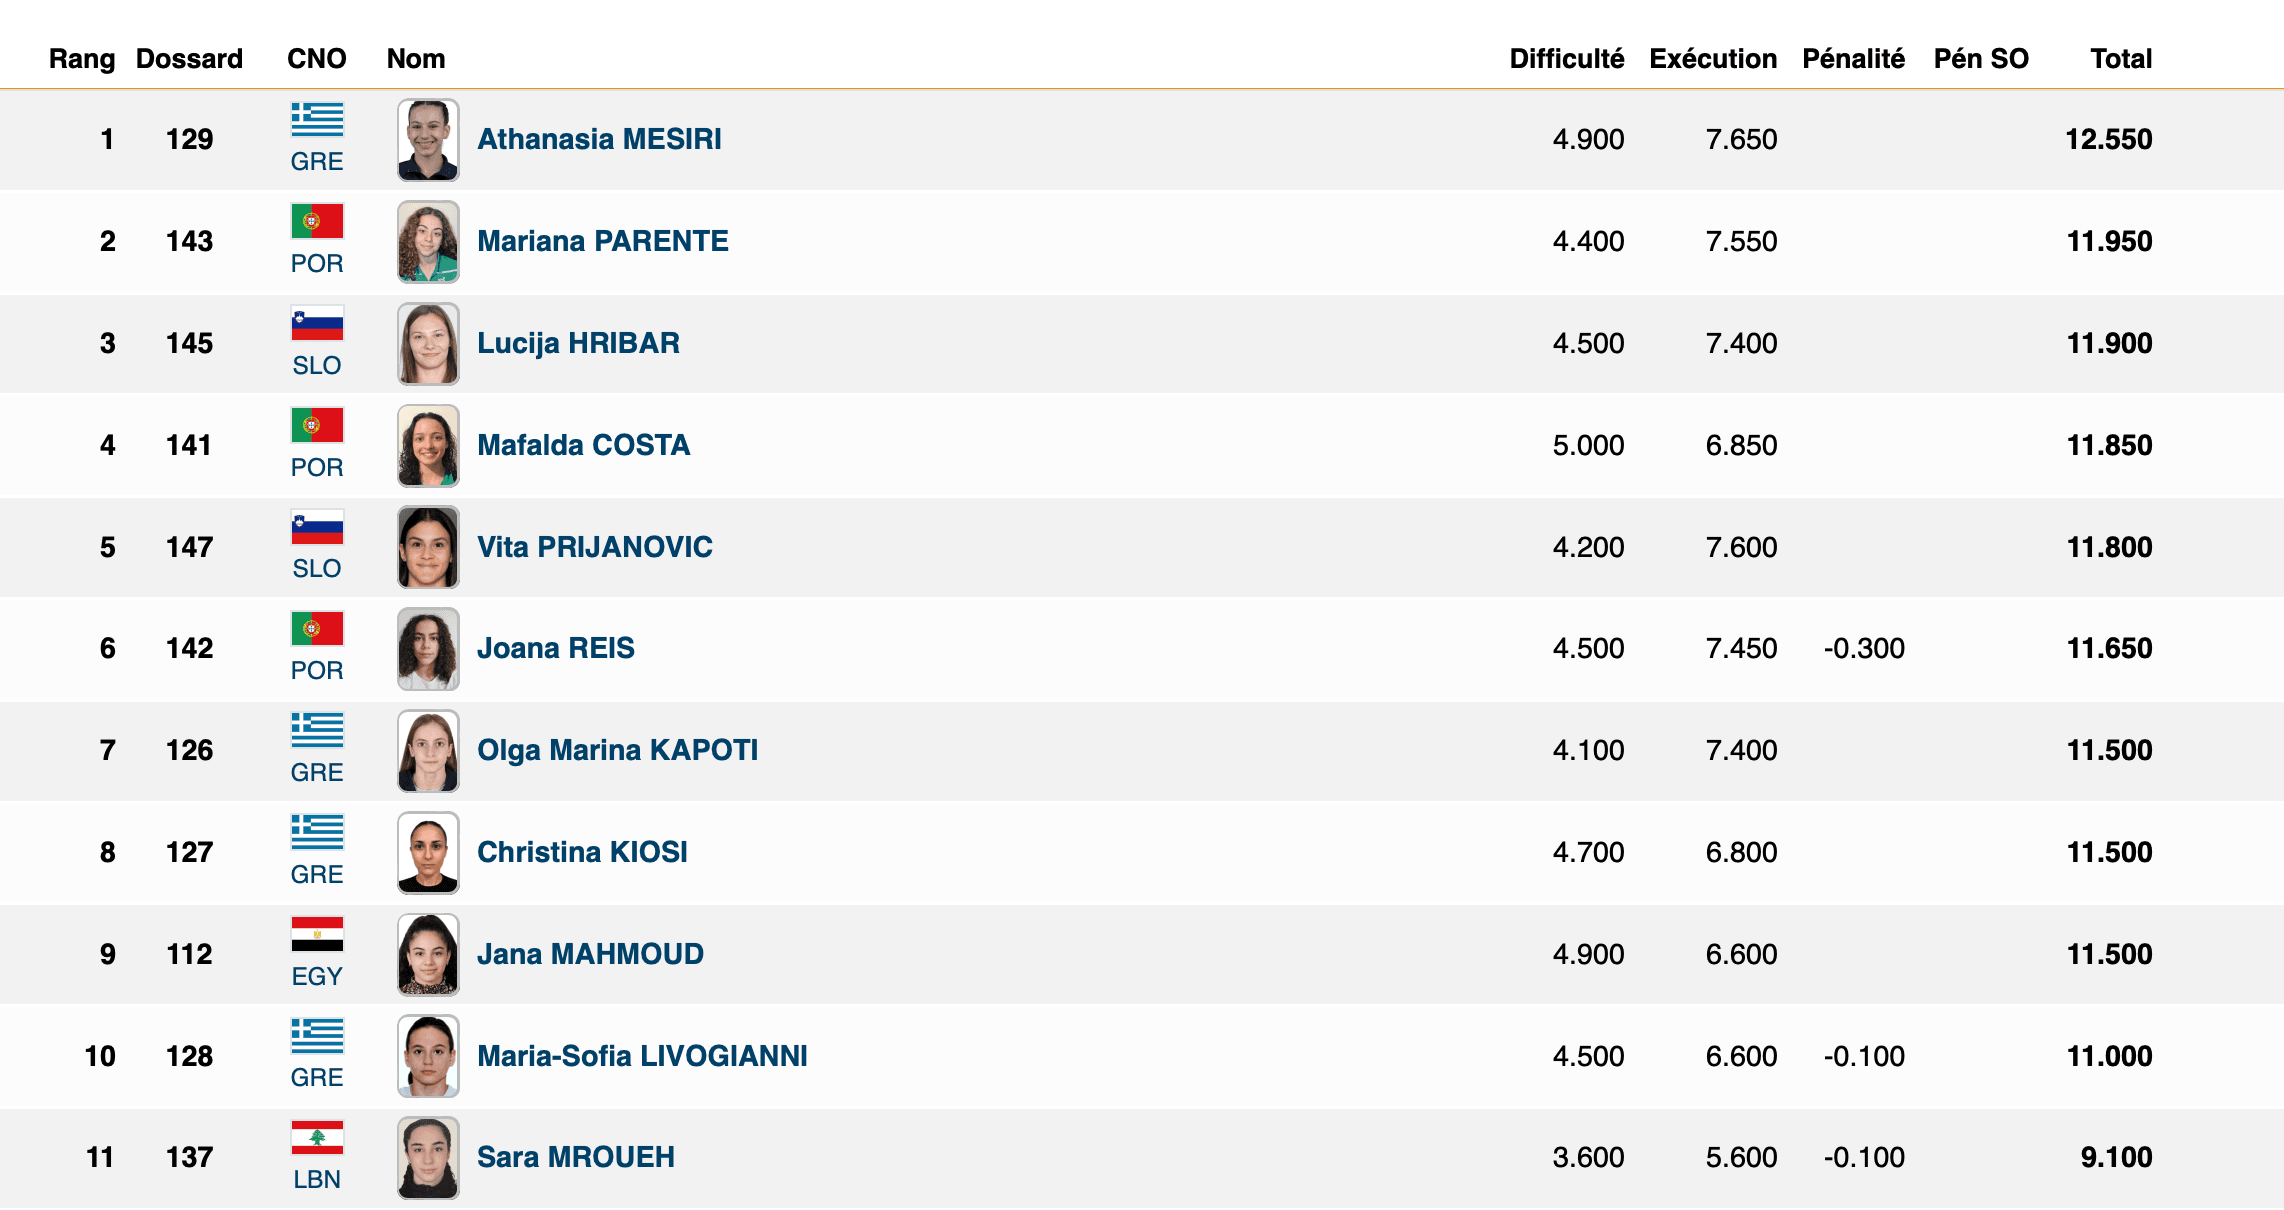Open the Mafalda COSTA profile link

[x=583, y=445]
